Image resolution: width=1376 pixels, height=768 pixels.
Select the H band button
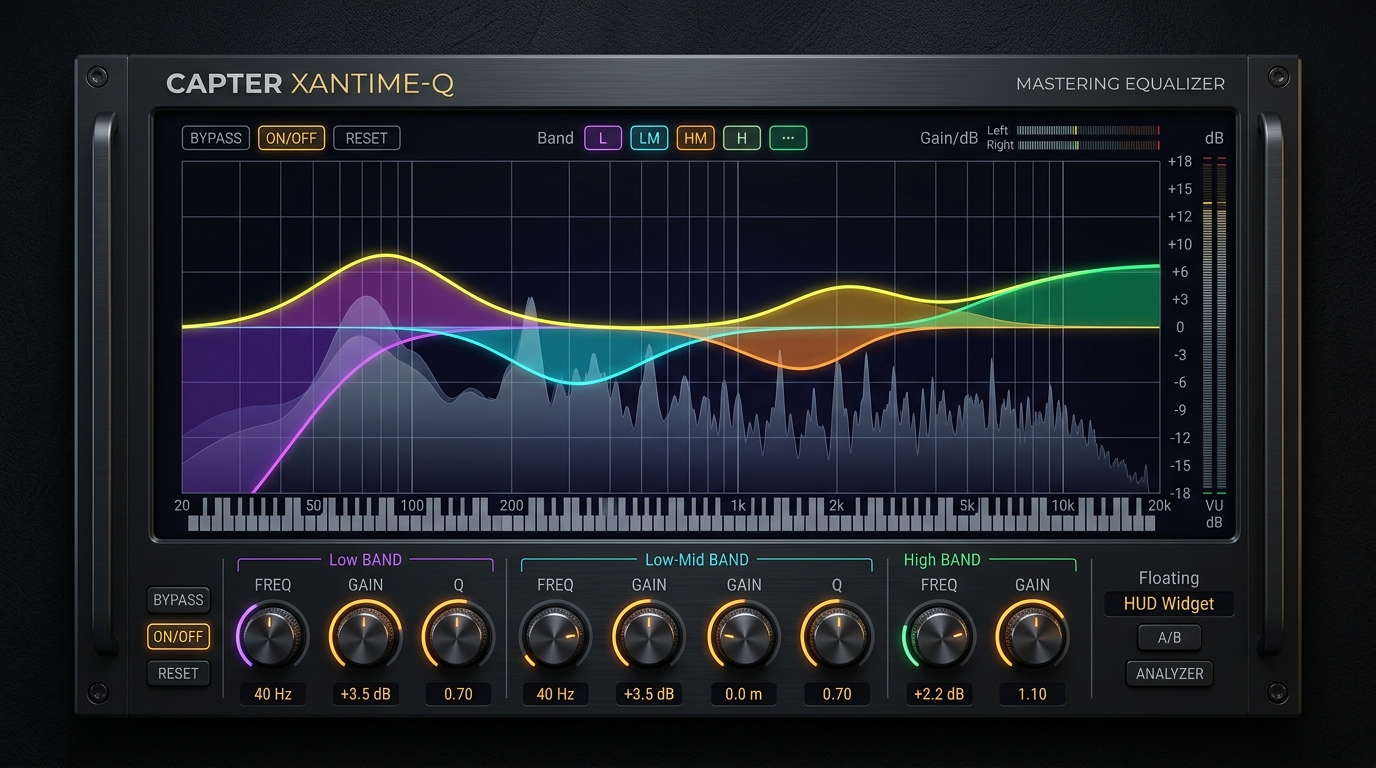click(x=742, y=138)
